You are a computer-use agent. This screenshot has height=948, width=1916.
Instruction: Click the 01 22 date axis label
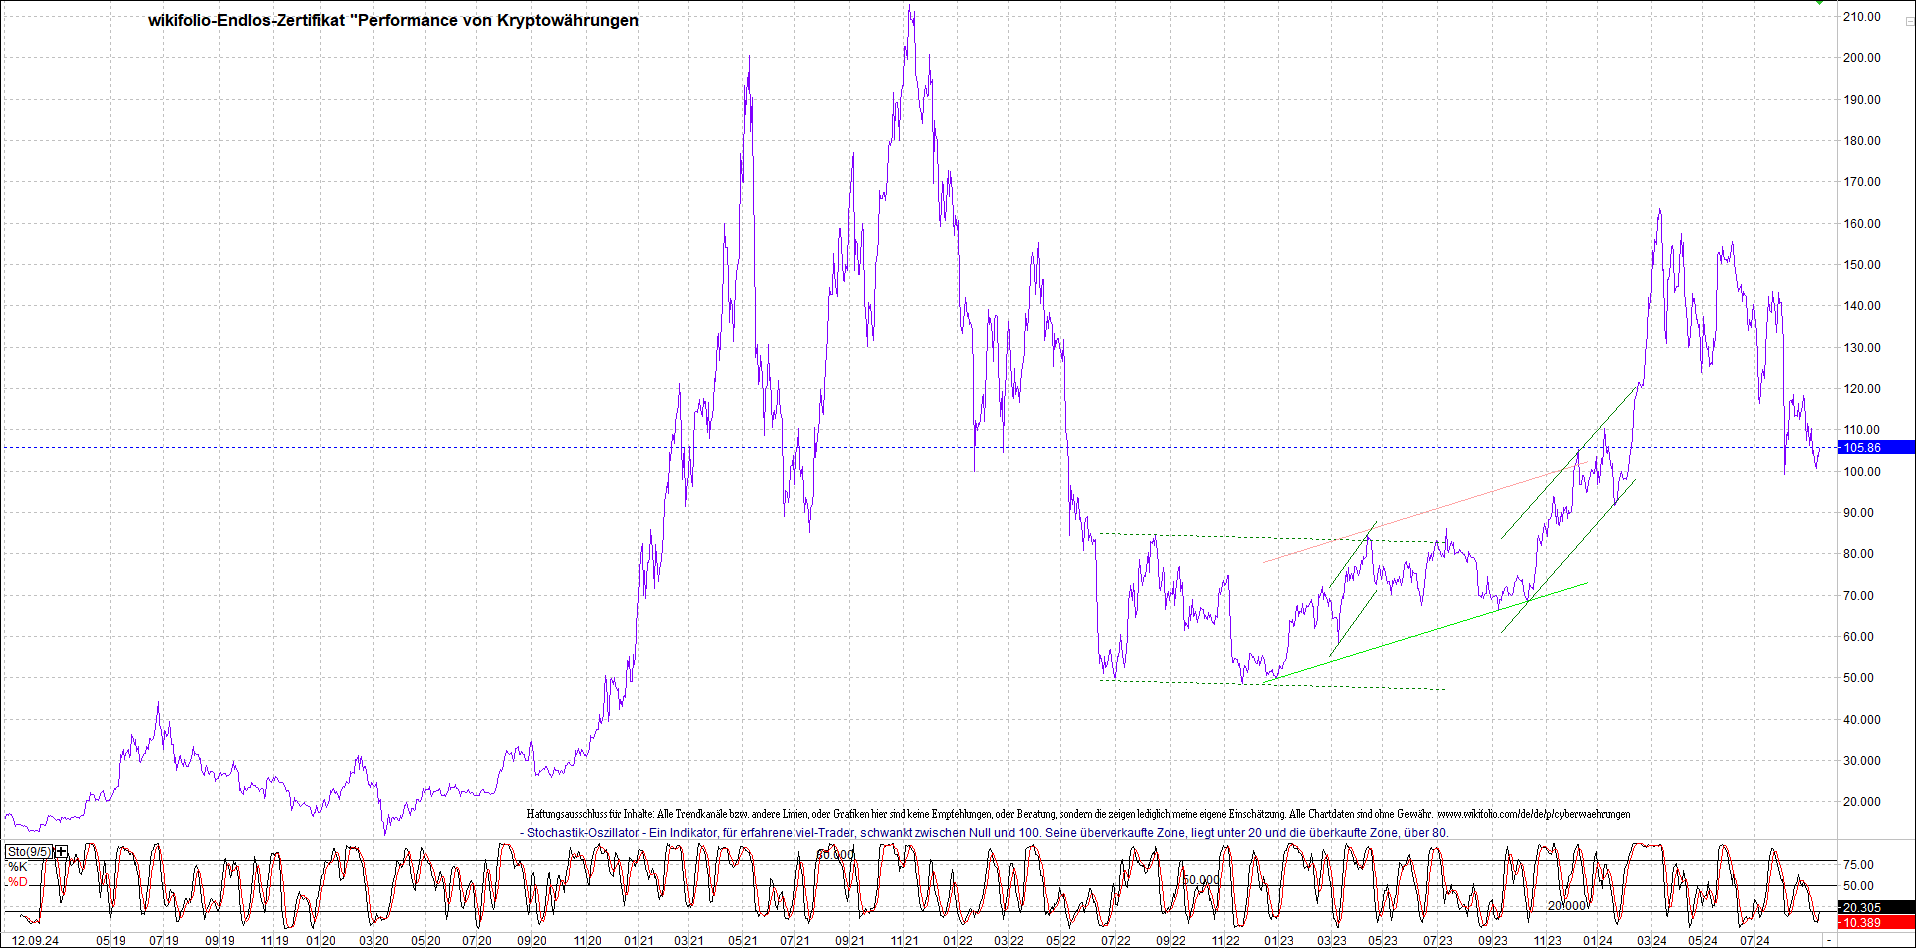tap(958, 941)
